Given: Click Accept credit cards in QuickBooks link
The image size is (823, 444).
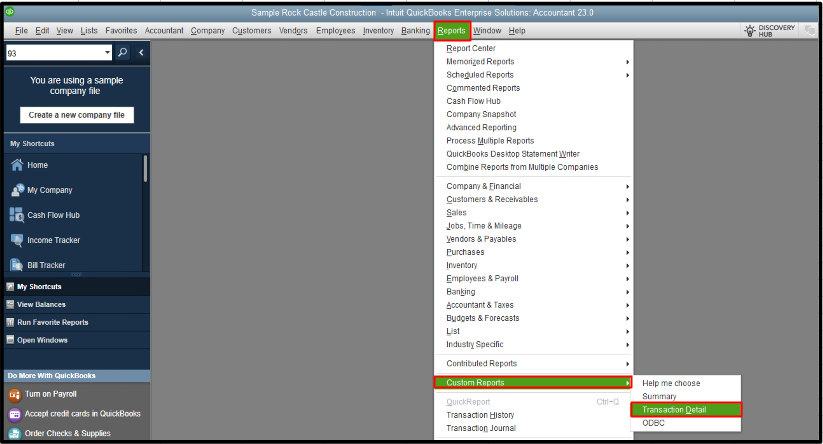Looking at the screenshot, I should [x=82, y=414].
